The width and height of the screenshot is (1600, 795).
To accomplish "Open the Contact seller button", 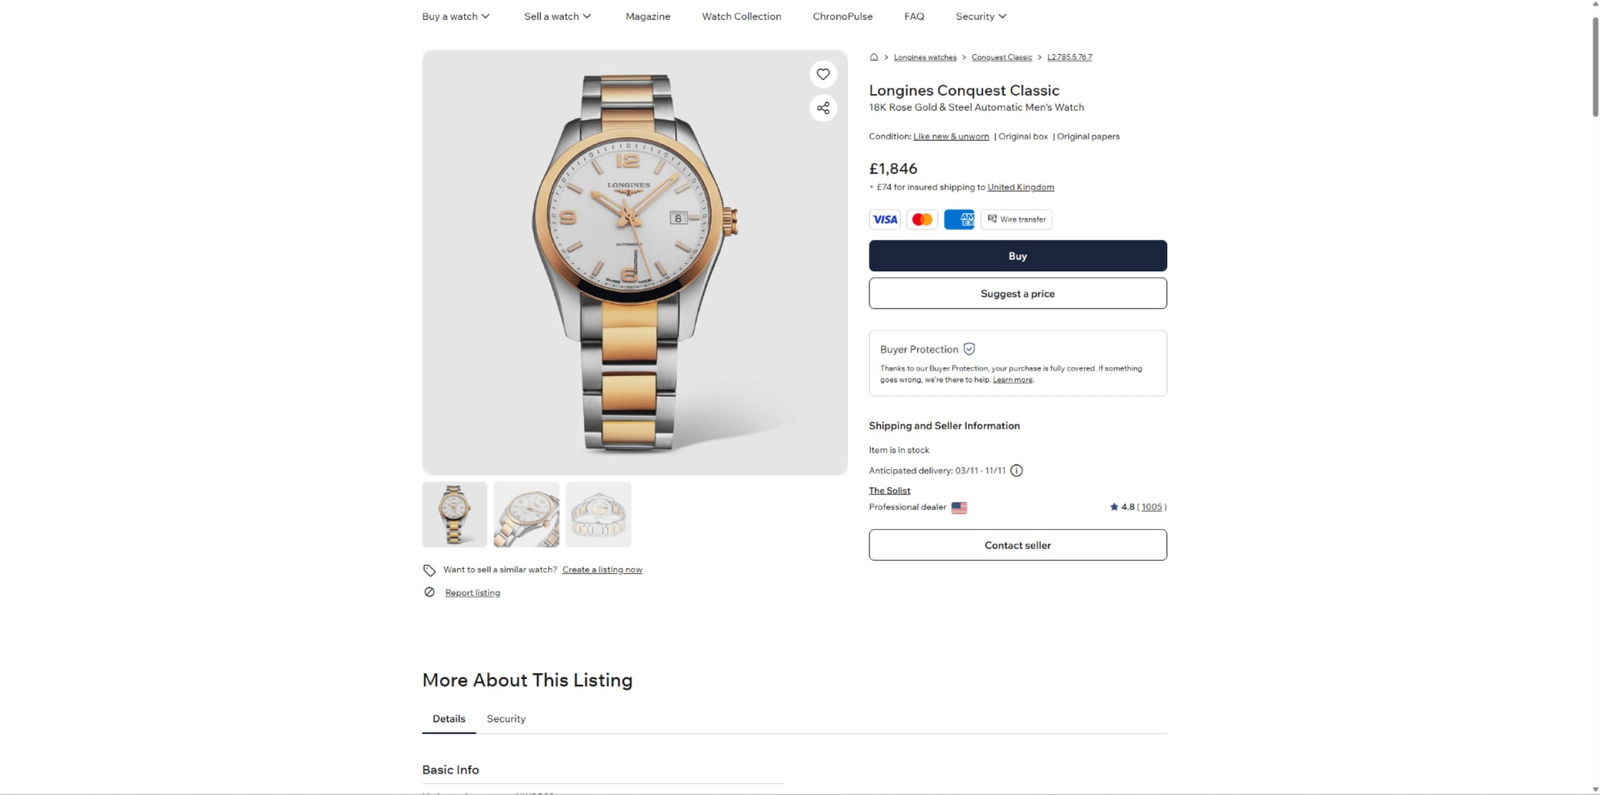I will (1017, 545).
